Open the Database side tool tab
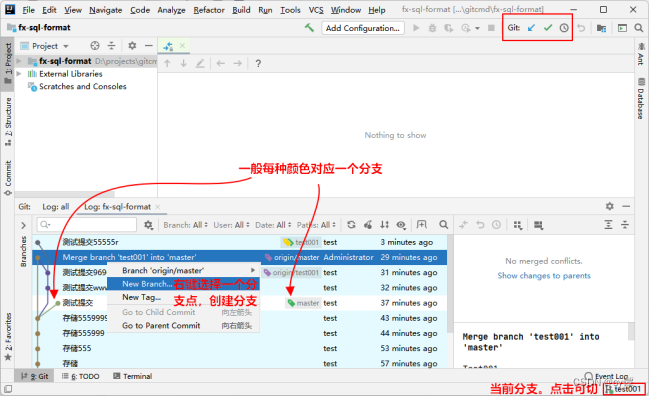 point(641,98)
